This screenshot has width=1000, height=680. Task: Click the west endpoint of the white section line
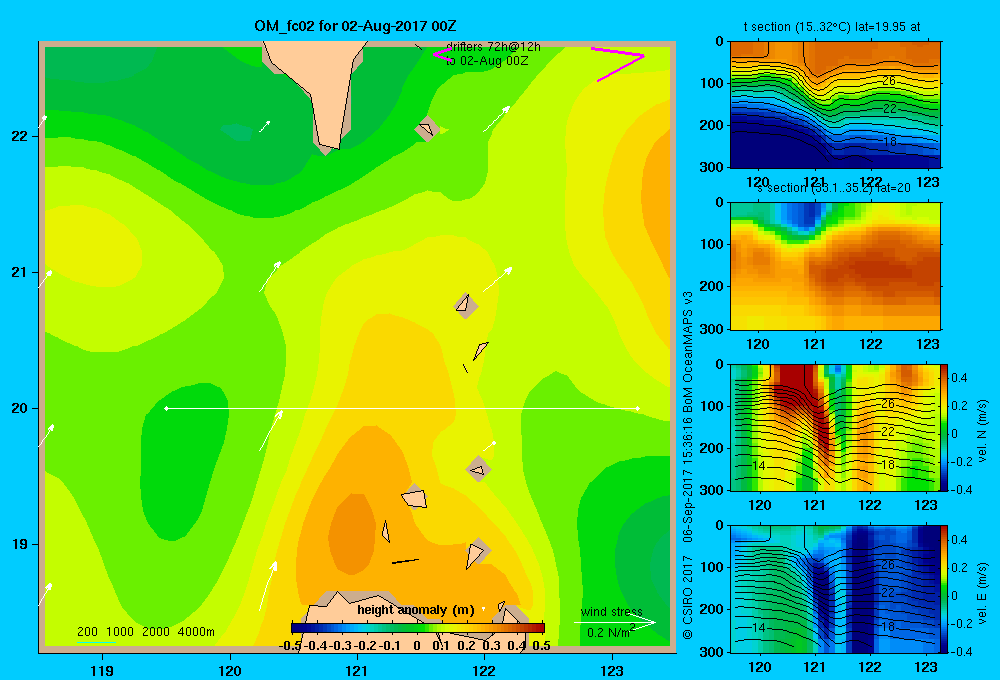166,408
